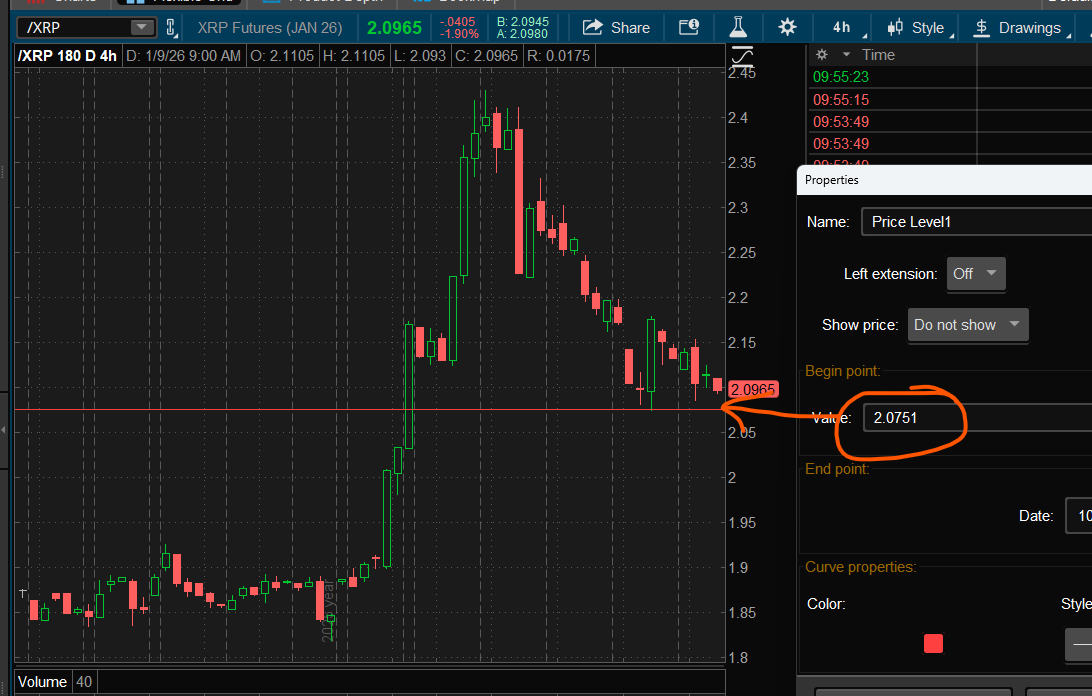
Task: Open the Left extension Off dropdown
Action: point(976,274)
